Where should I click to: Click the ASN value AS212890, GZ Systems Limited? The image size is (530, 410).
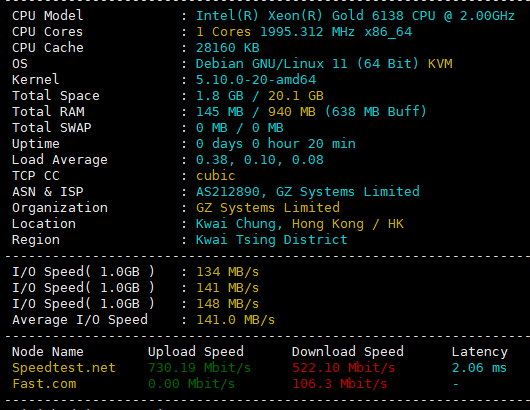tap(308, 192)
